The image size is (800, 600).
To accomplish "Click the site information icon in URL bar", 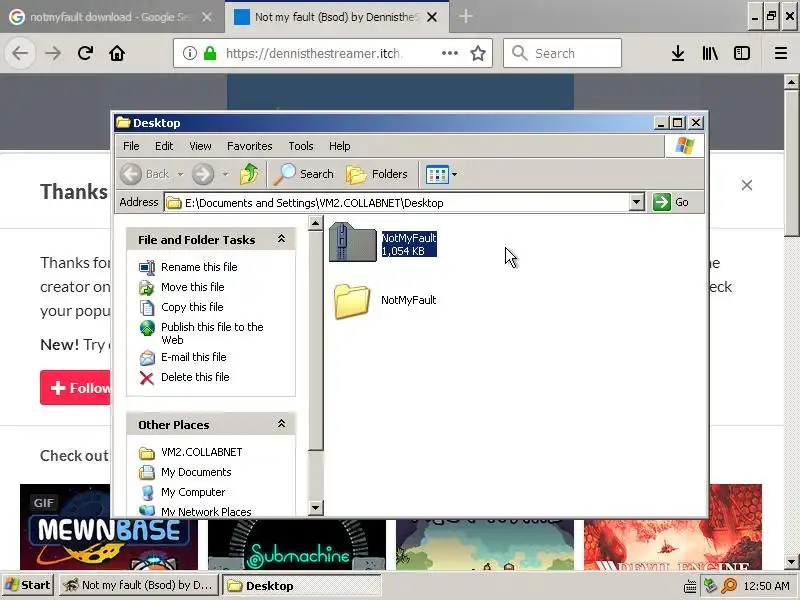I will pyautogui.click(x=189, y=53).
